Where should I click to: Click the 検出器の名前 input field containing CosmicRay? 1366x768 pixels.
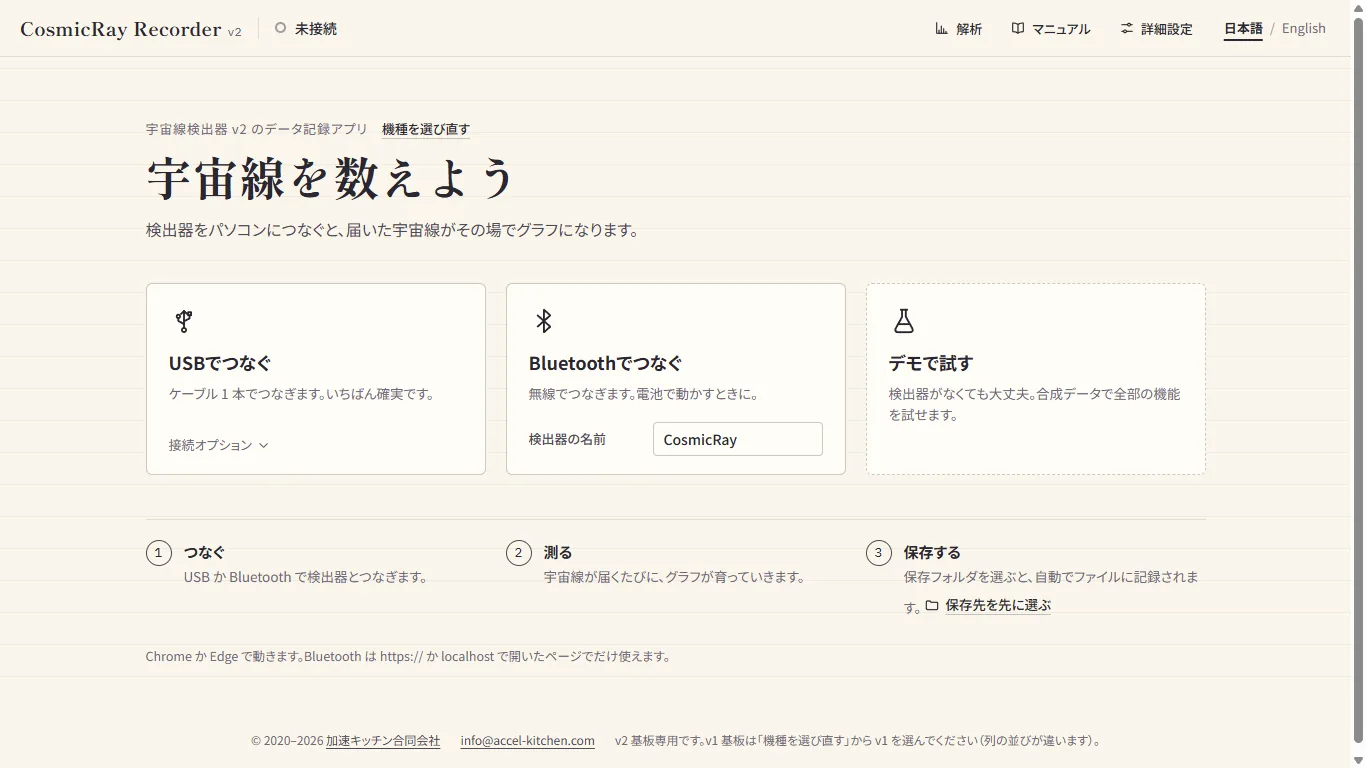pyautogui.click(x=738, y=439)
